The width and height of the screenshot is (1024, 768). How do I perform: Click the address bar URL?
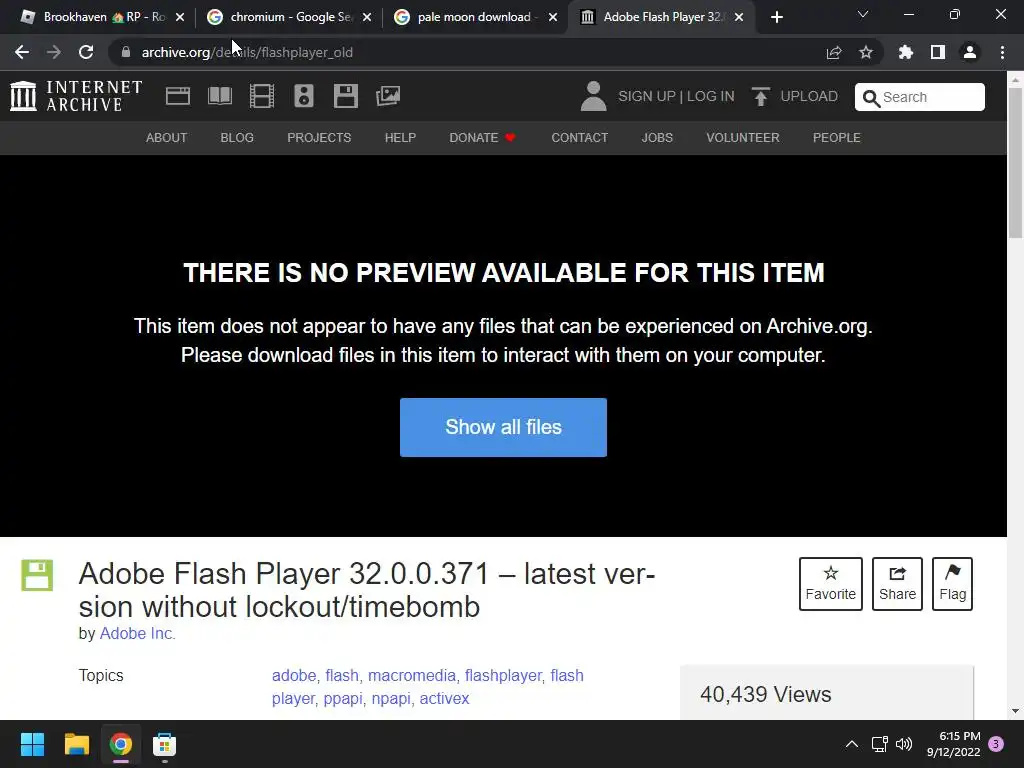click(247, 52)
